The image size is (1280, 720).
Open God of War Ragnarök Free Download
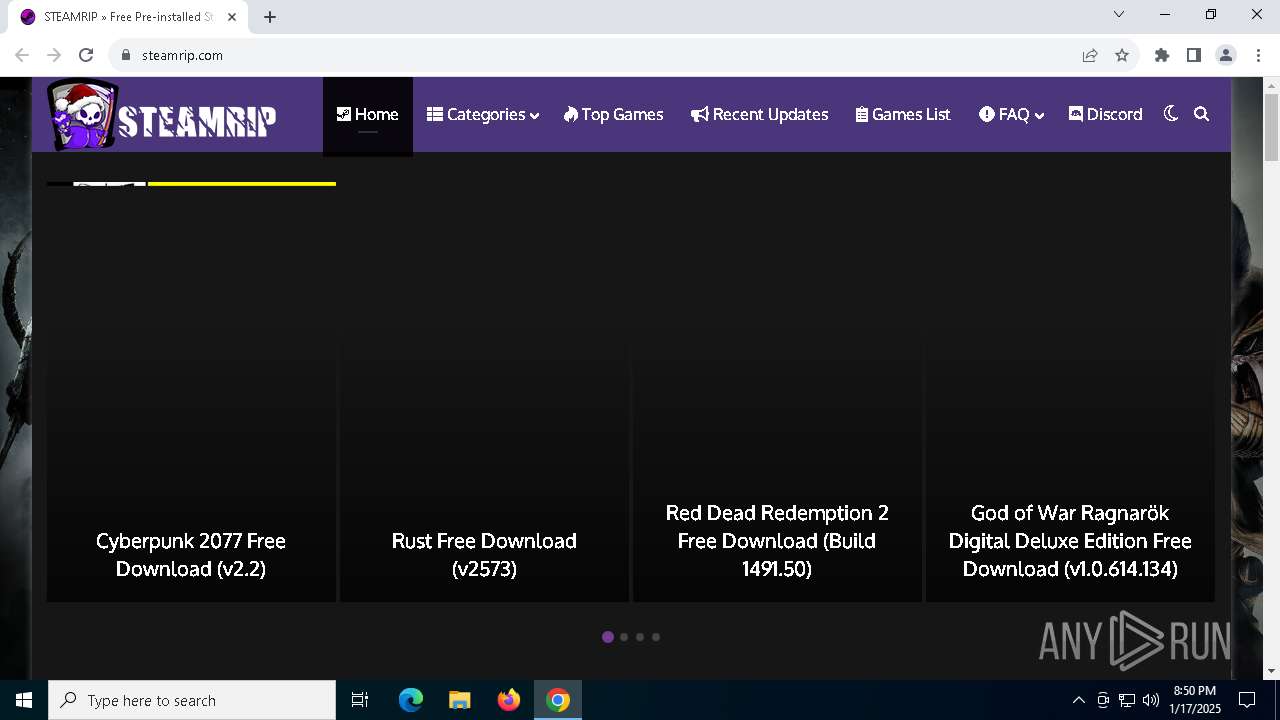tap(1070, 541)
